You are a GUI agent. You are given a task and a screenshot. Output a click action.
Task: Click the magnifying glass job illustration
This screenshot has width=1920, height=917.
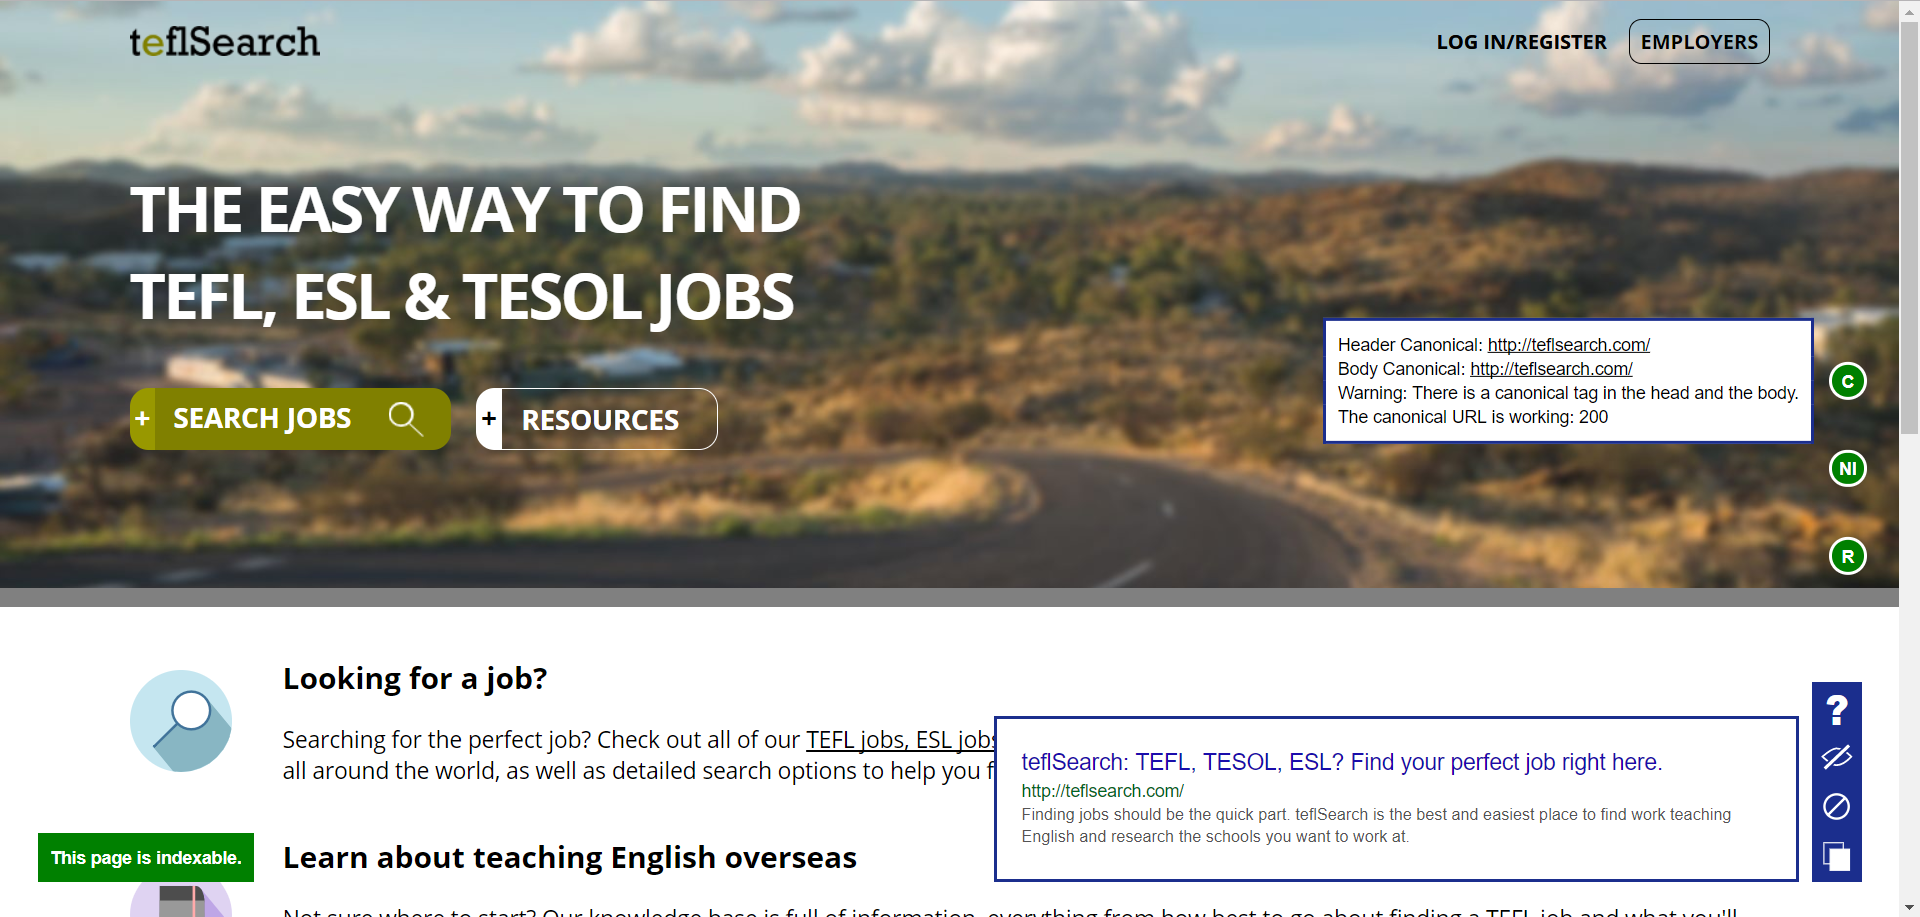coord(181,721)
